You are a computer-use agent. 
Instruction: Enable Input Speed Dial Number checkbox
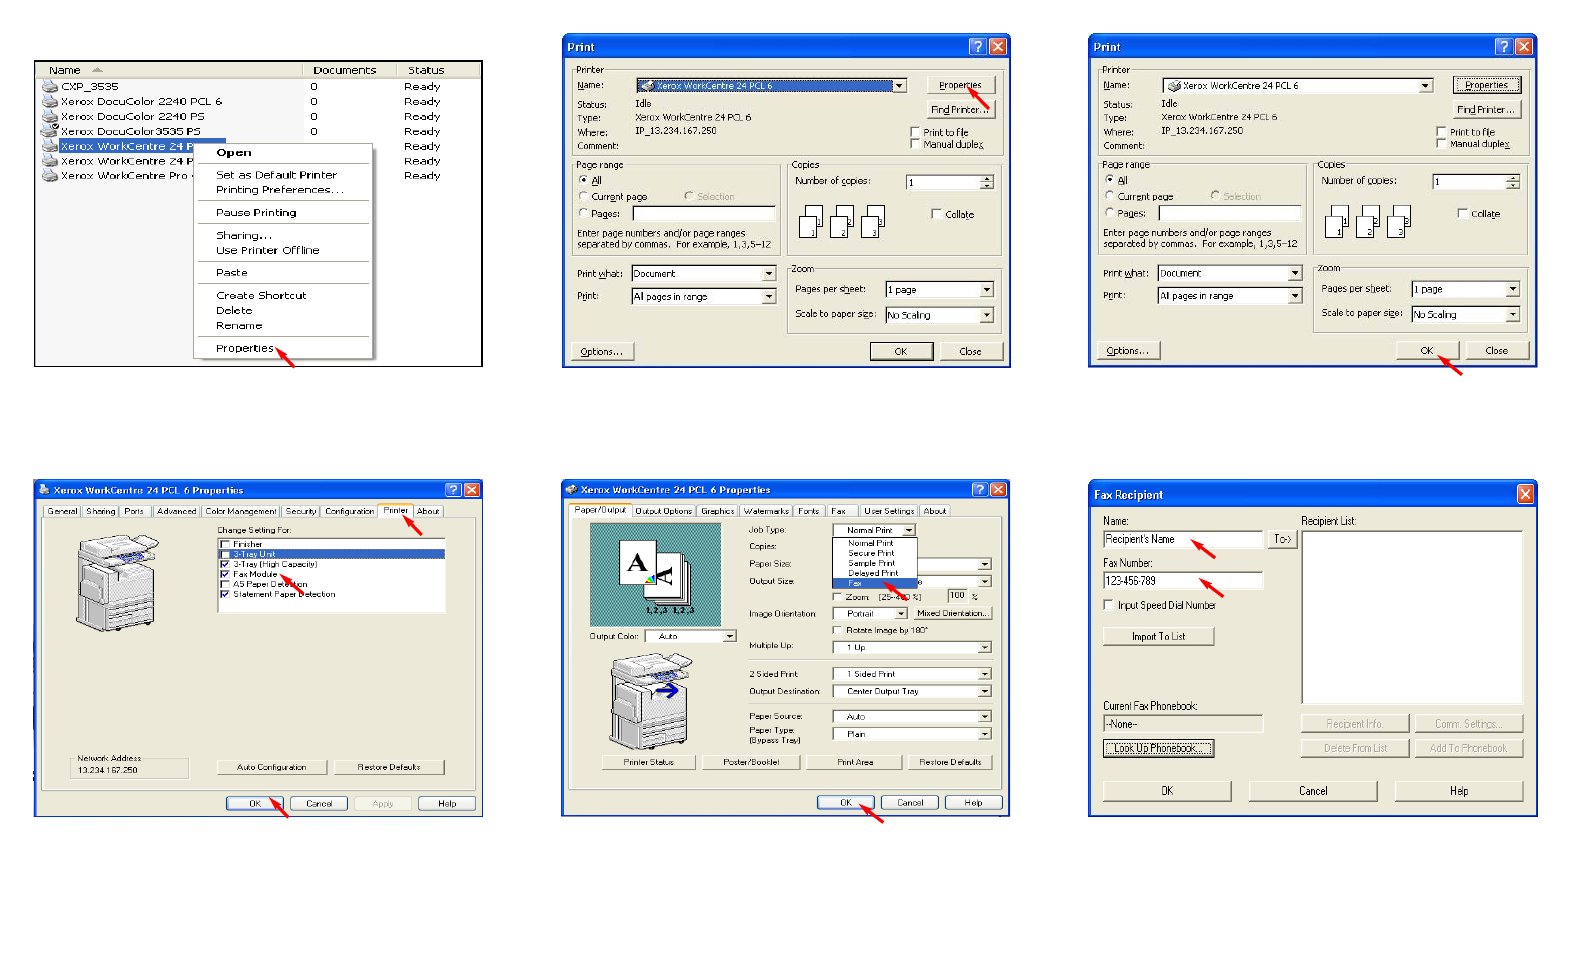coord(1108,605)
